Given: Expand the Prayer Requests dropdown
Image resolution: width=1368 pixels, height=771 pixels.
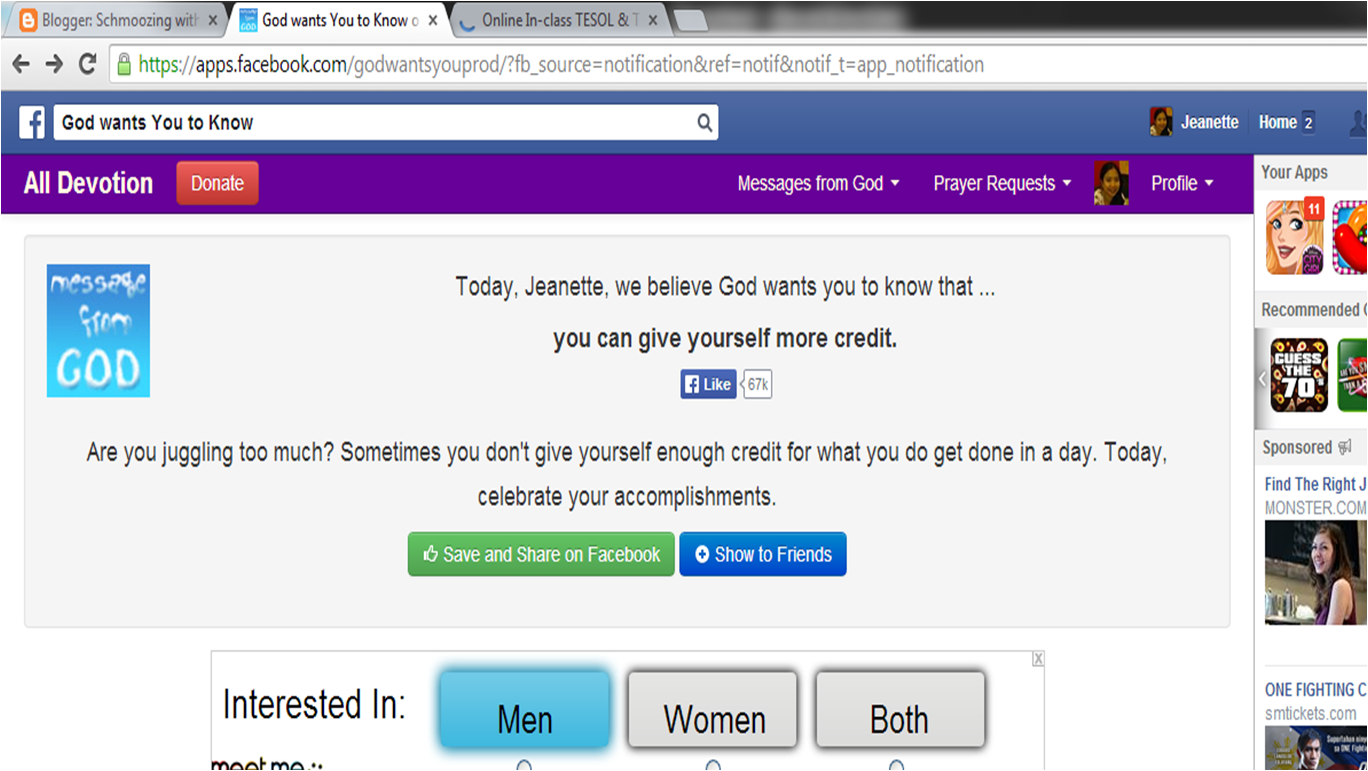Looking at the screenshot, I should tap(1002, 183).
